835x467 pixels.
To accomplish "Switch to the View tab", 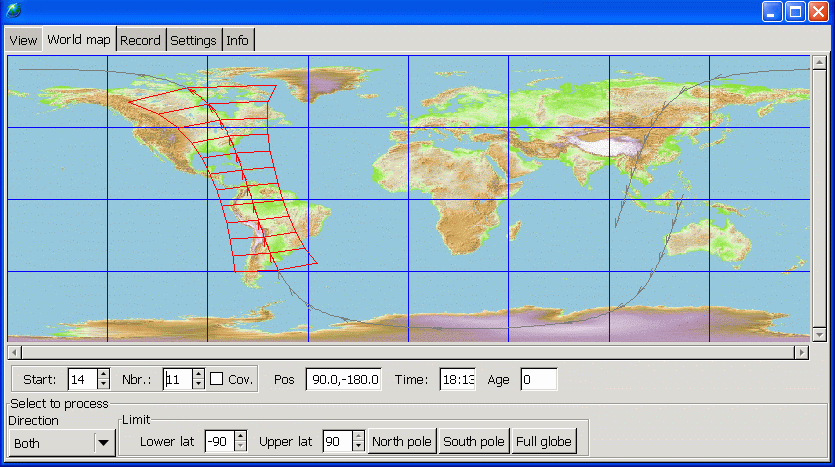I will [x=23, y=40].
